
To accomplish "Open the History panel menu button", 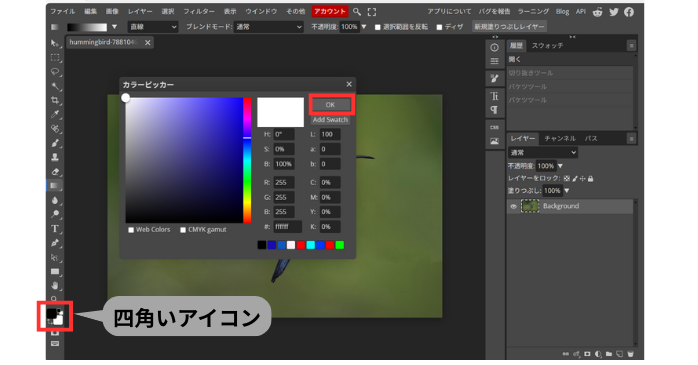I will pyautogui.click(x=631, y=46).
